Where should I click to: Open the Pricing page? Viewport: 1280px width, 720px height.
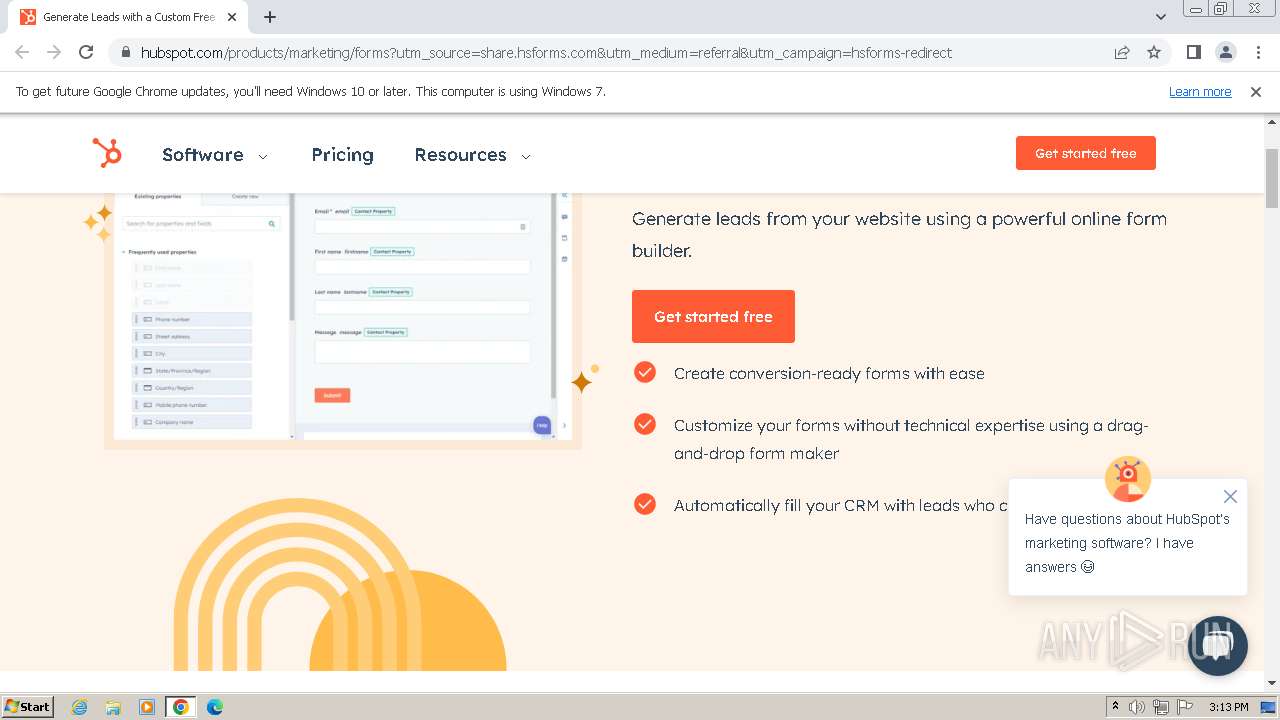342,155
